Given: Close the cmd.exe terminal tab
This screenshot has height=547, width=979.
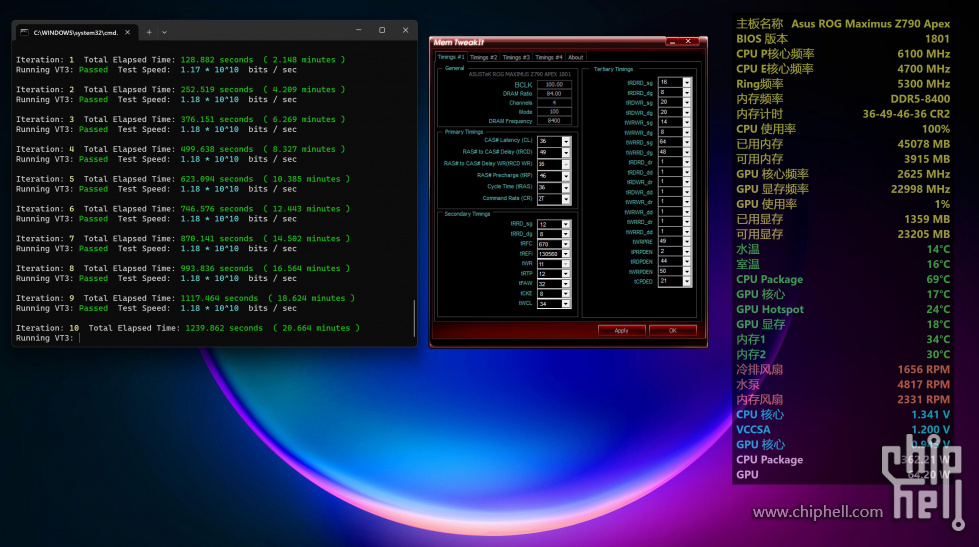Looking at the screenshot, I should pyautogui.click(x=127, y=32).
